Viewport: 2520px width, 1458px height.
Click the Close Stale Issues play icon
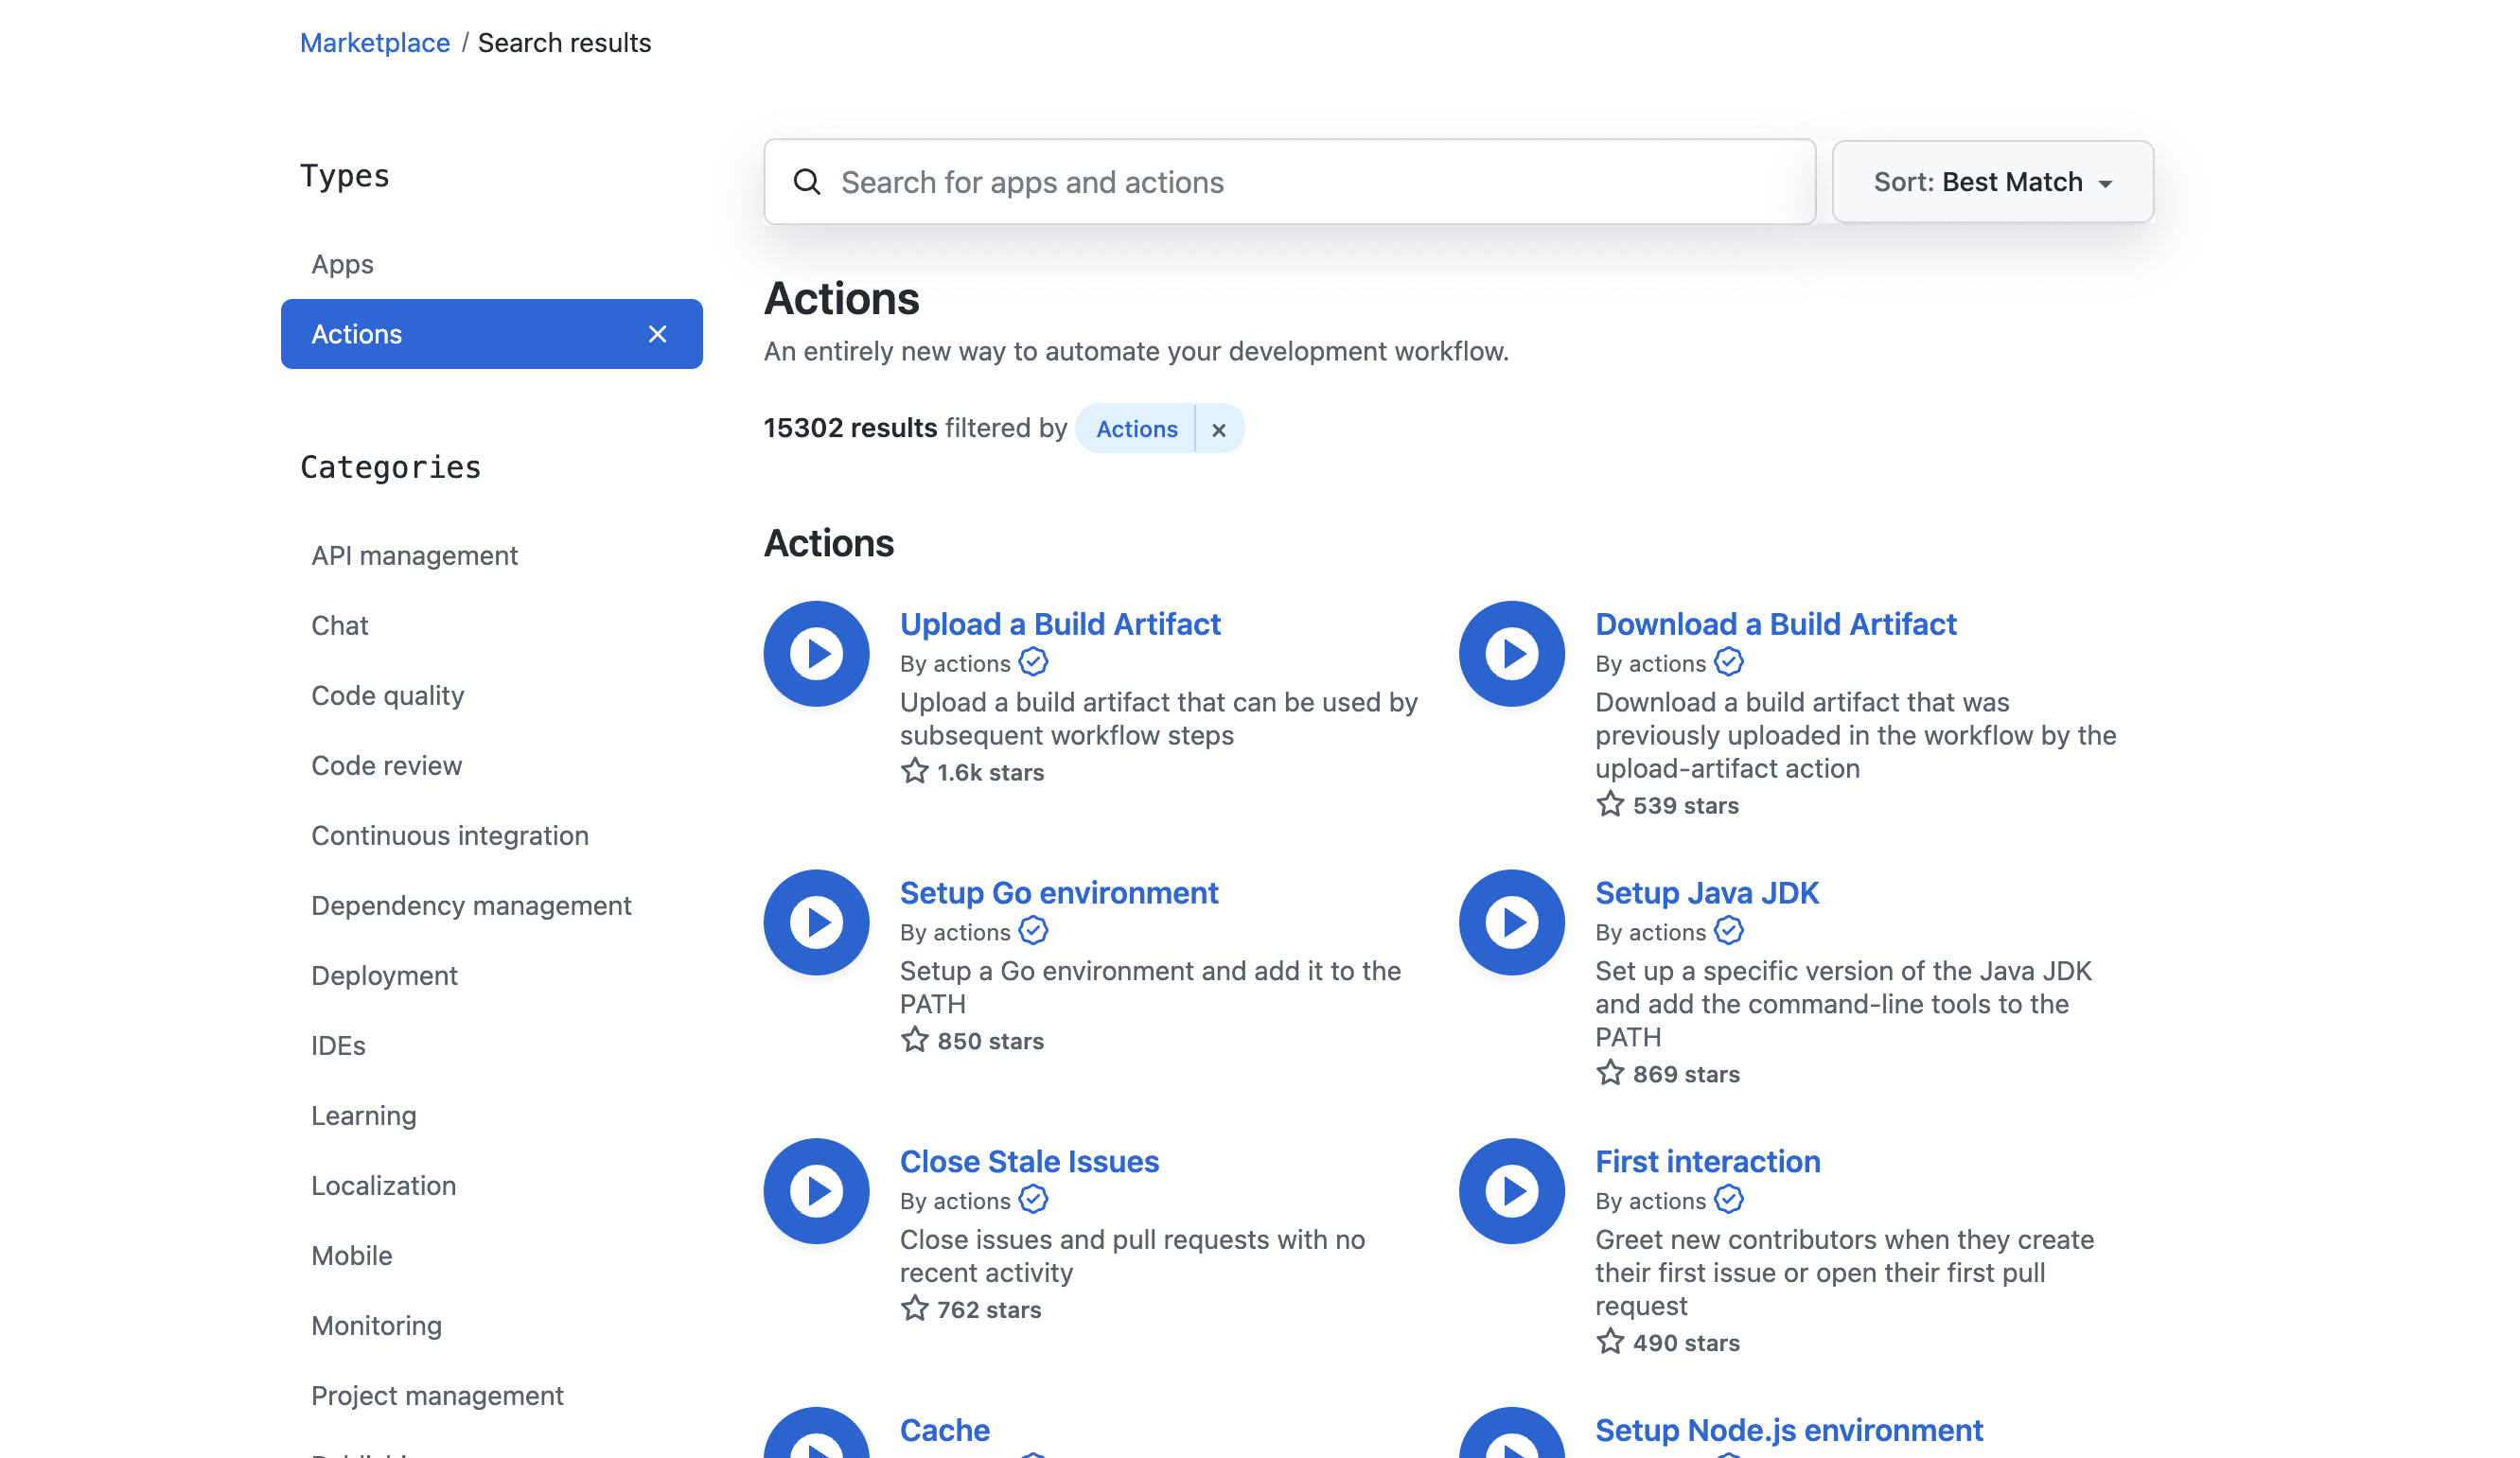[816, 1191]
